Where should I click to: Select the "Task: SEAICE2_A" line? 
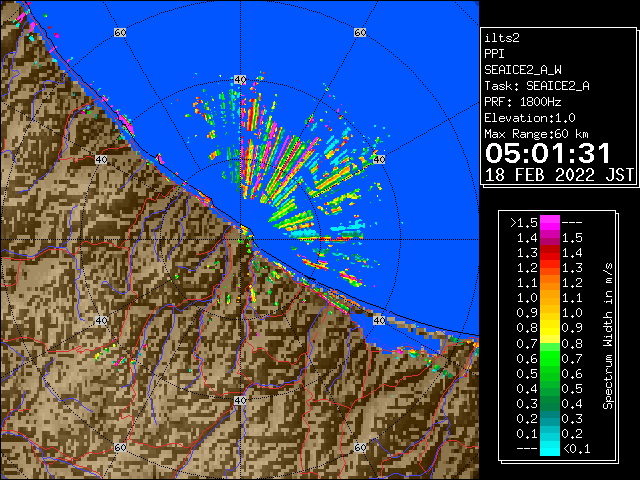pos(537,86)
